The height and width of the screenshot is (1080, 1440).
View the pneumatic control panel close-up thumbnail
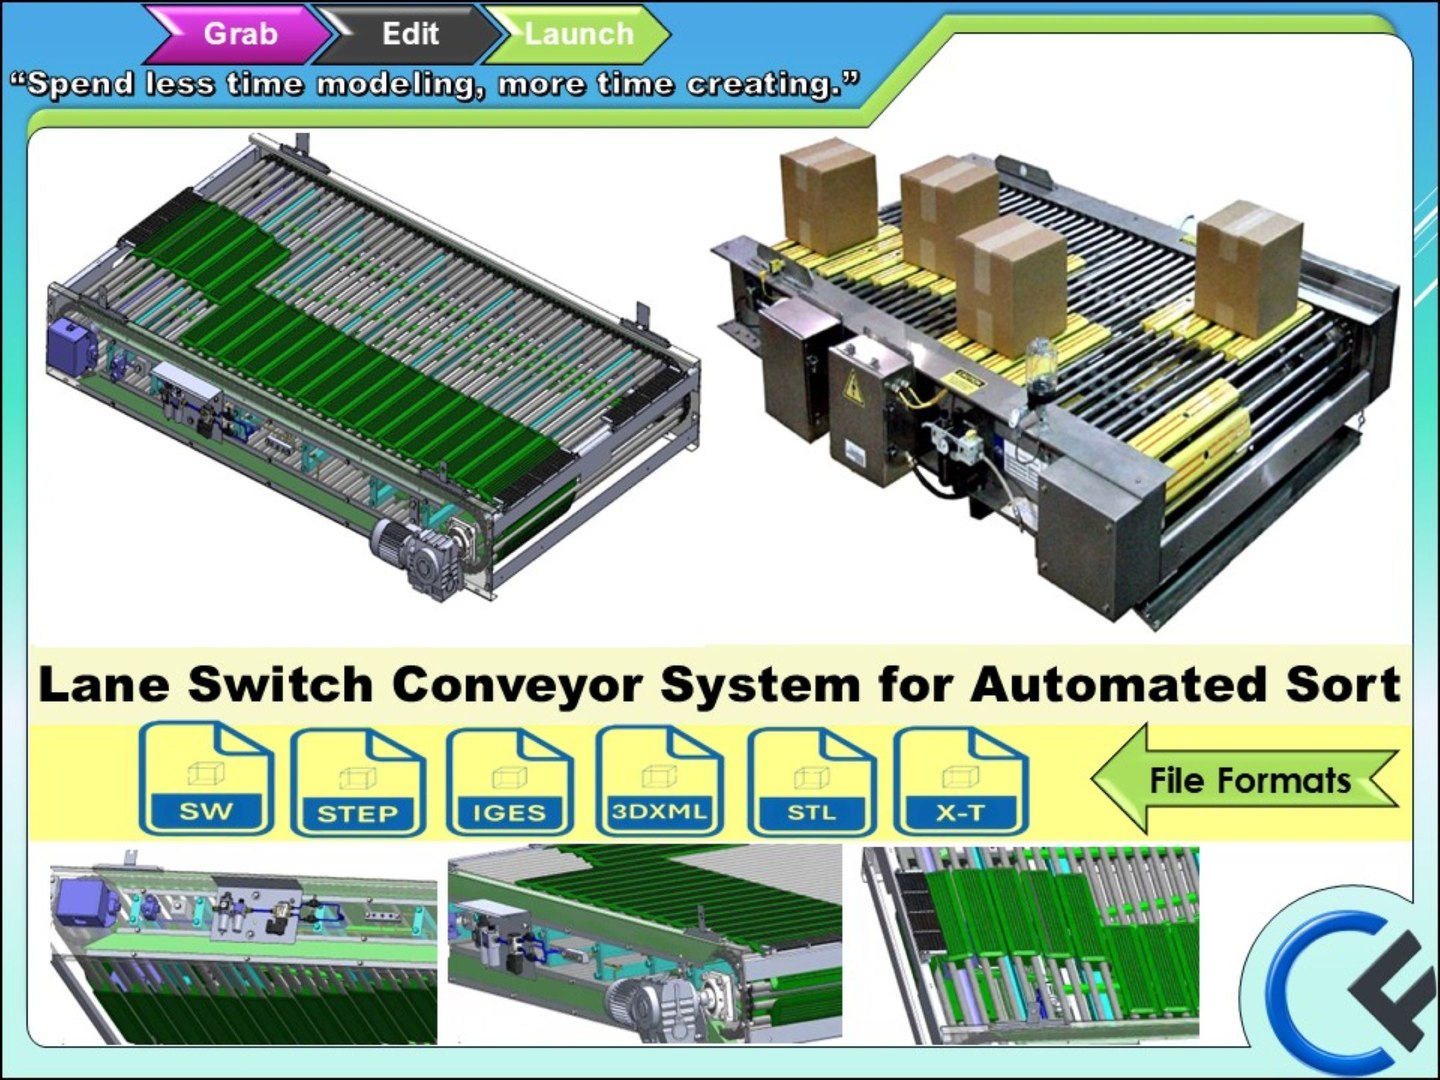(243, 945)
